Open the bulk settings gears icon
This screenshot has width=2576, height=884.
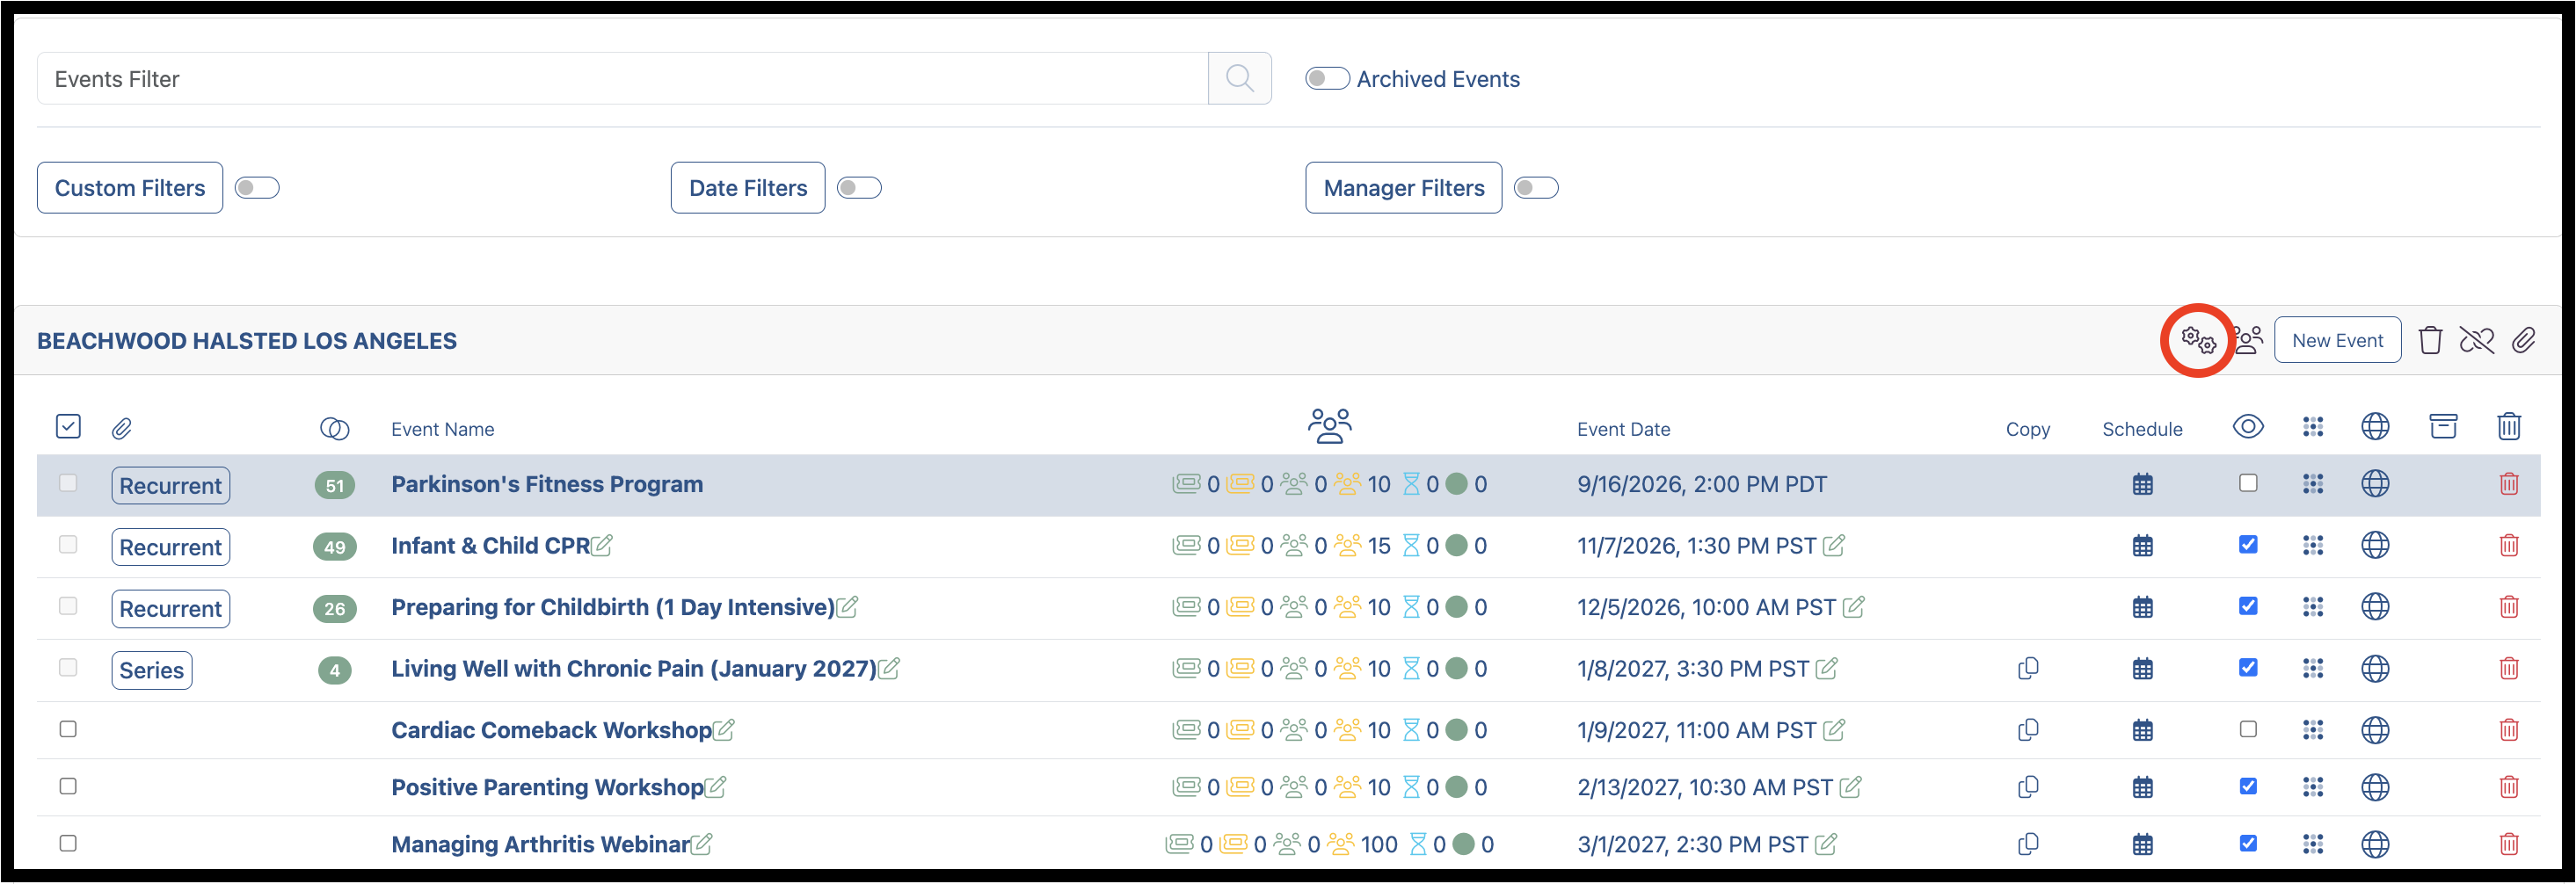[x=2198, y=340]
